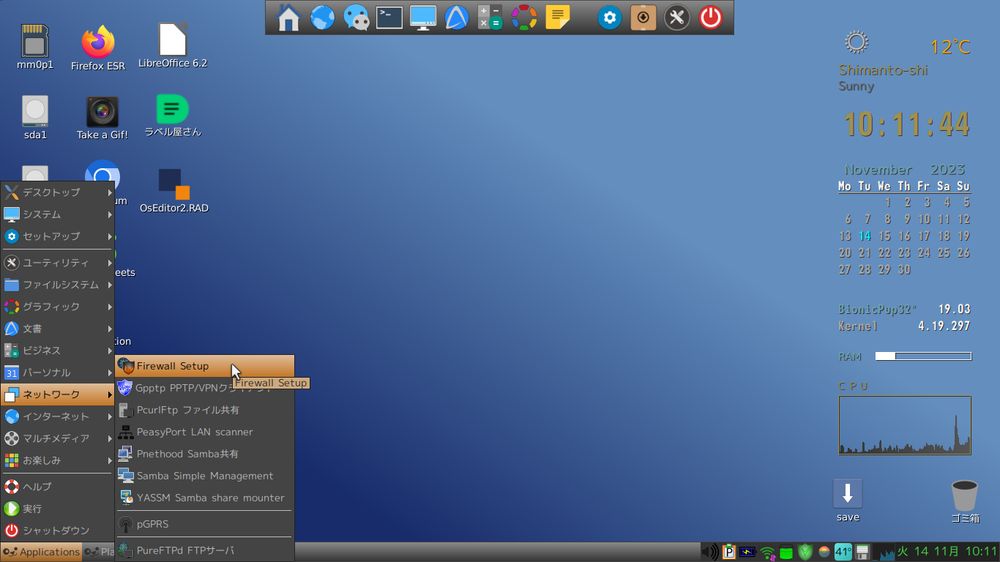
Task: Choose シャットダウン from the menu
Action: click(x=57, y=531)
